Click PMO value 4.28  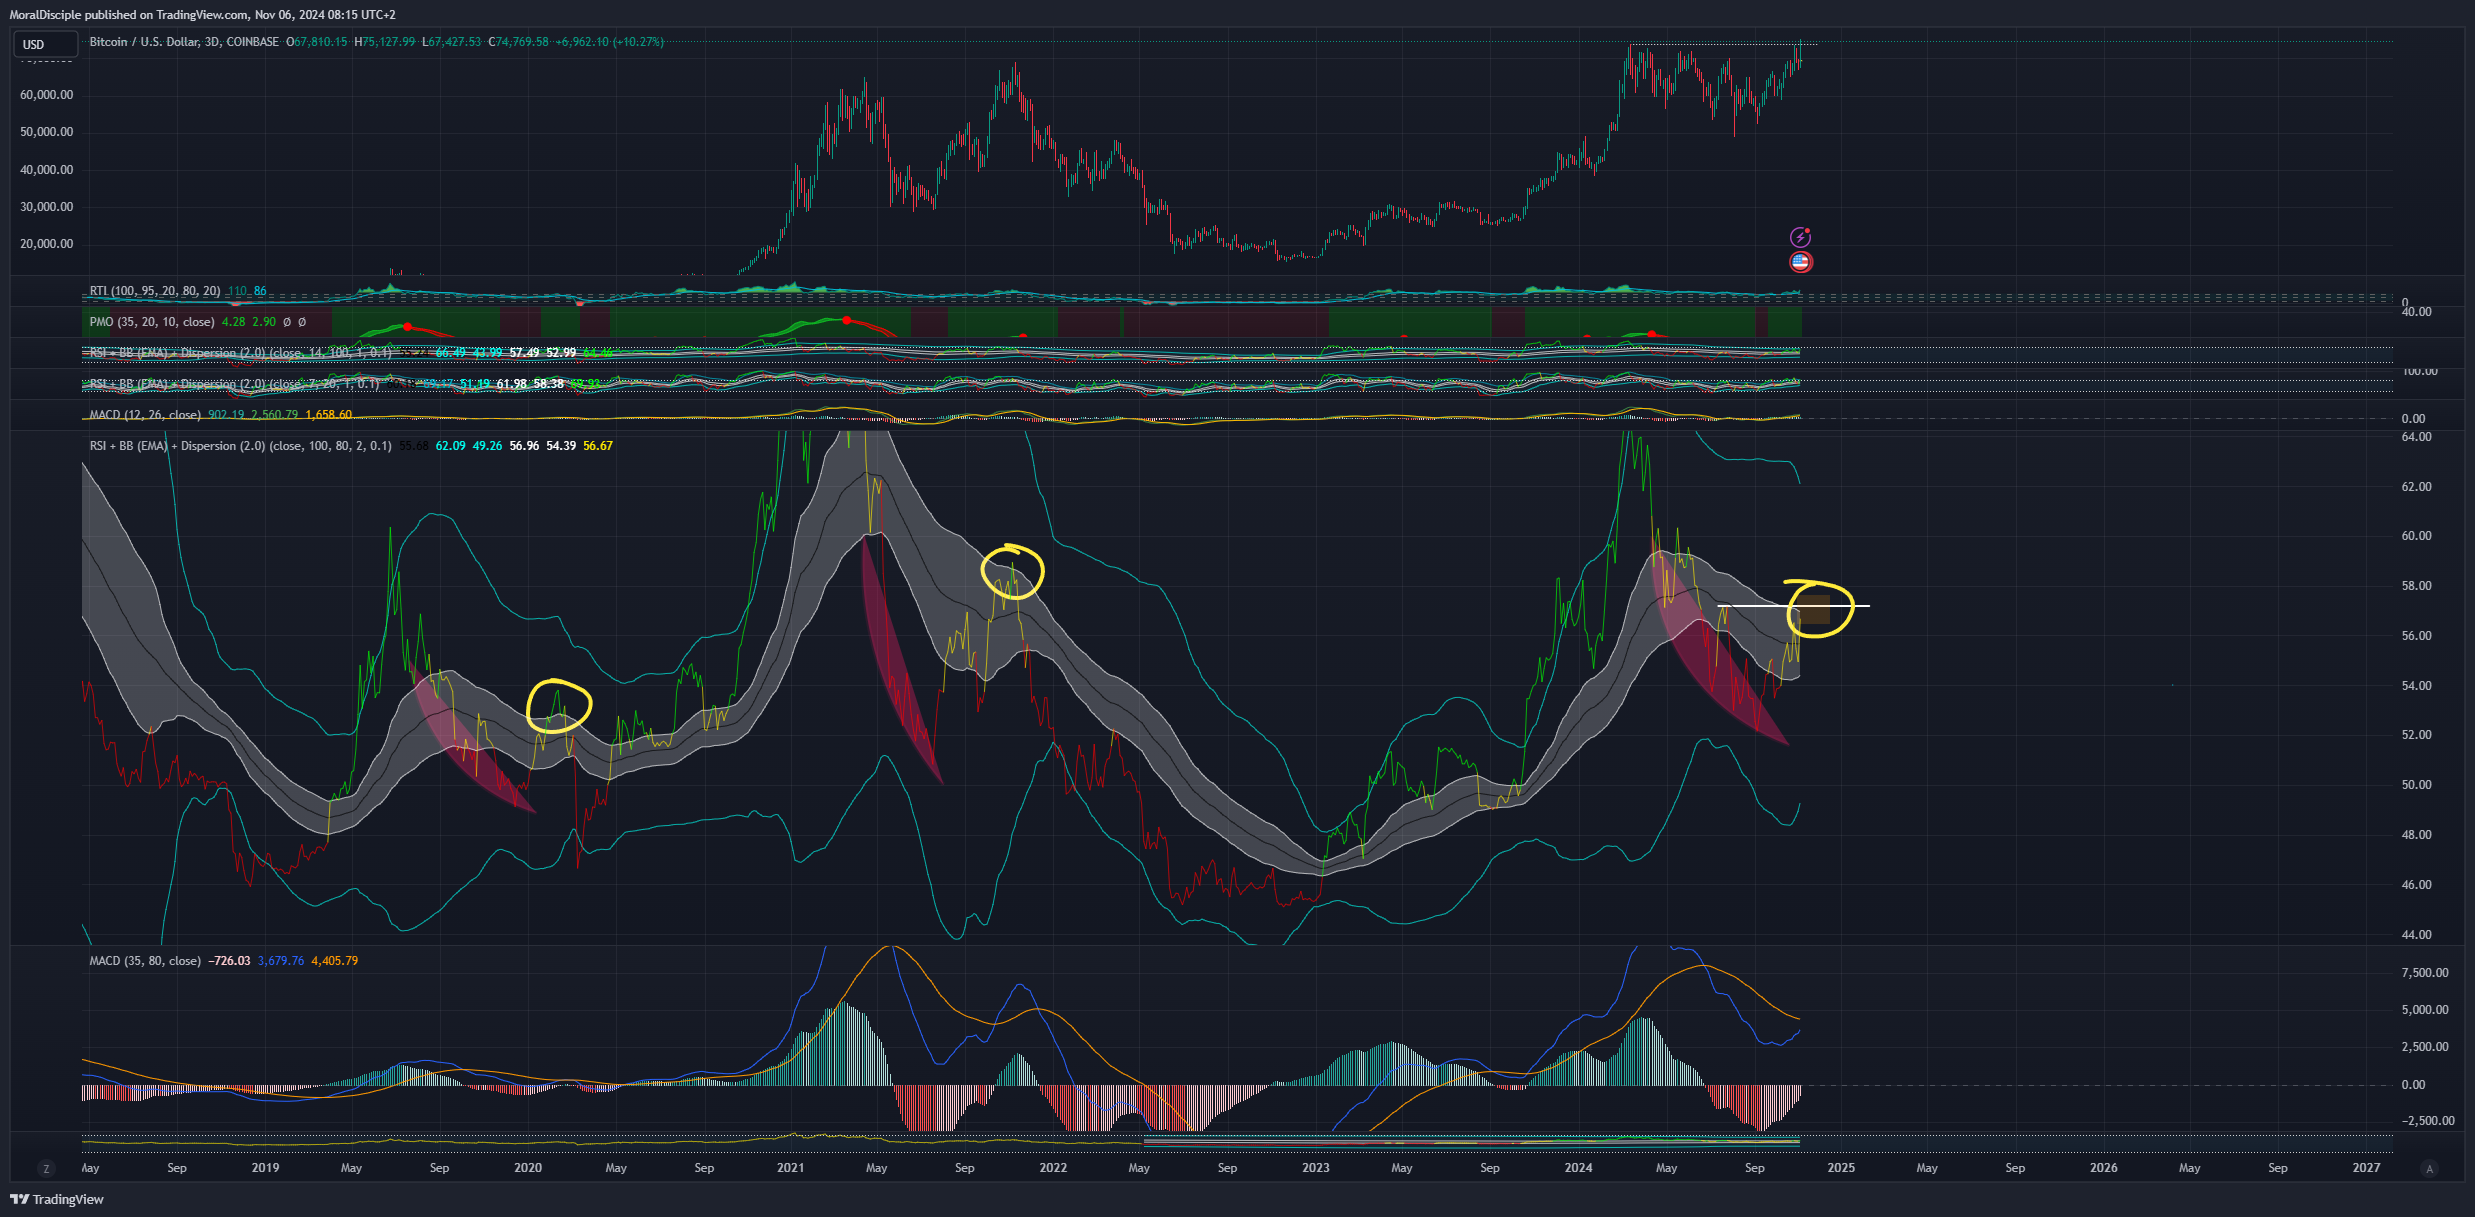[x=233, y=322]
